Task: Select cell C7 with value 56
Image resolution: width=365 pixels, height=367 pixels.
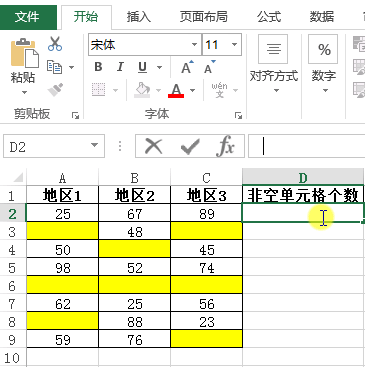Action: (207, 303)
